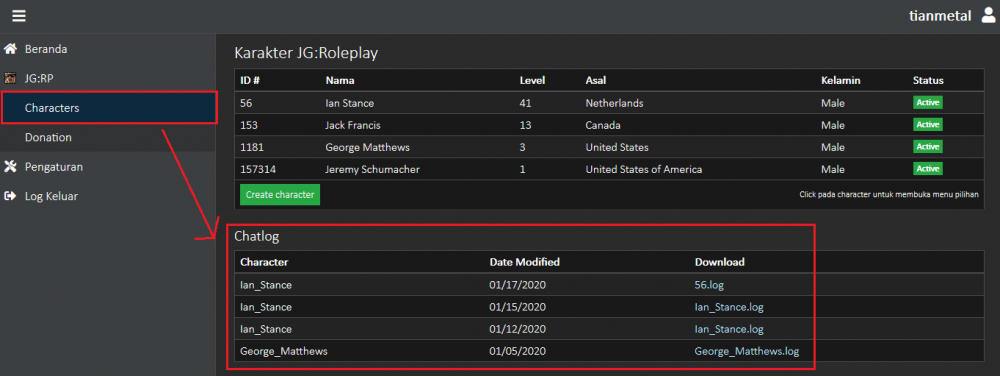Click the Nama column header
This screenshot has width=1000, height=376.
[x=340, y=81]
